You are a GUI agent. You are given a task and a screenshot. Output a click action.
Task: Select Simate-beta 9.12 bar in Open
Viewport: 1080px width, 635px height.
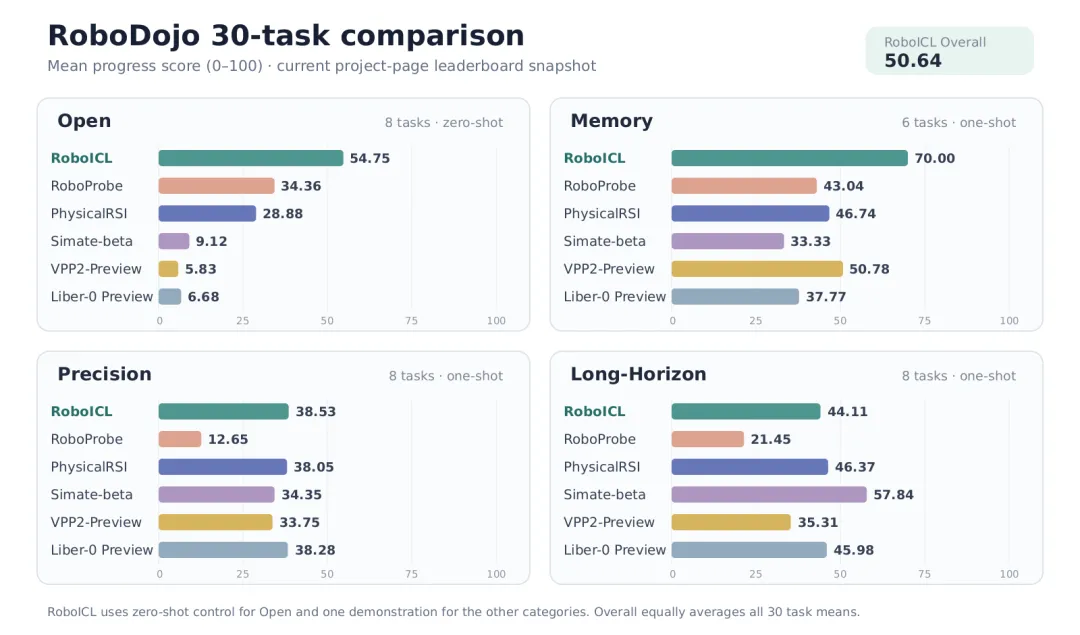(x=174, y=241)
